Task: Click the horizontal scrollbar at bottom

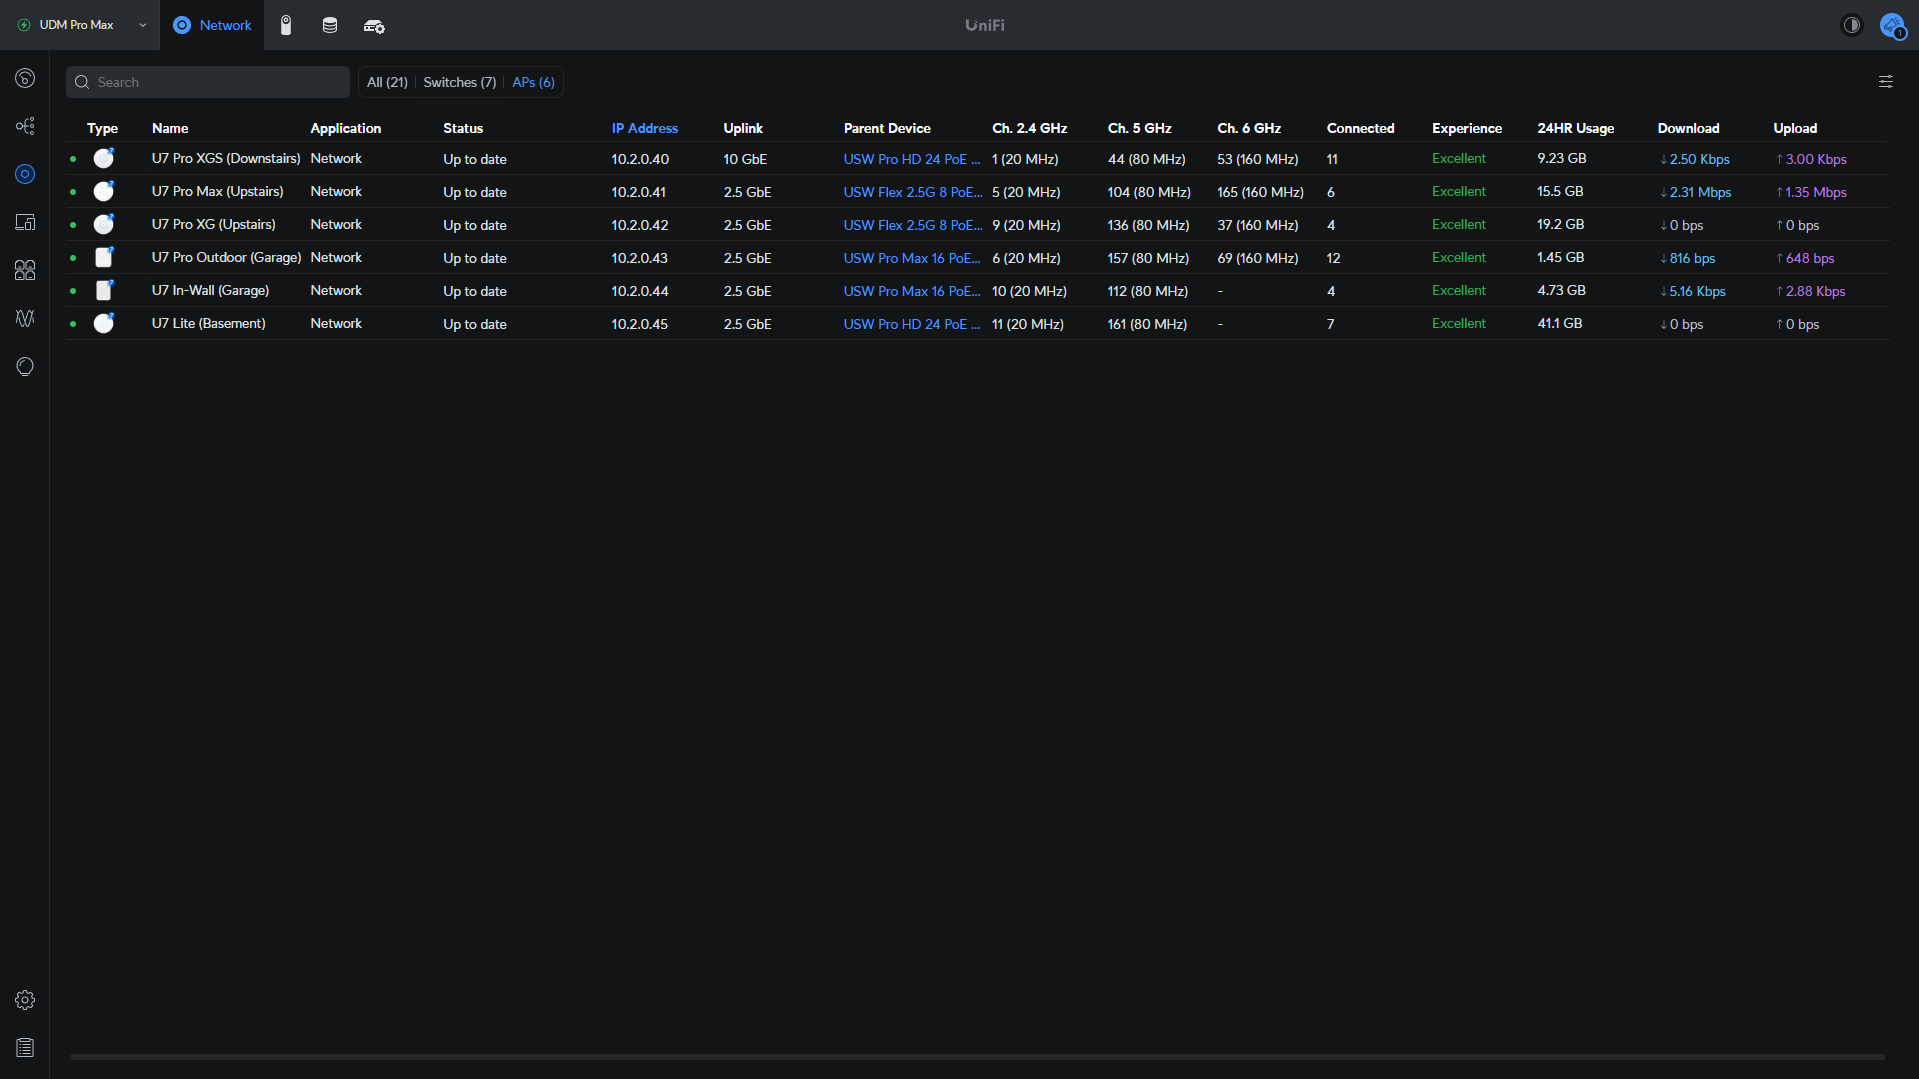Action: click(x=977, y=1056)
